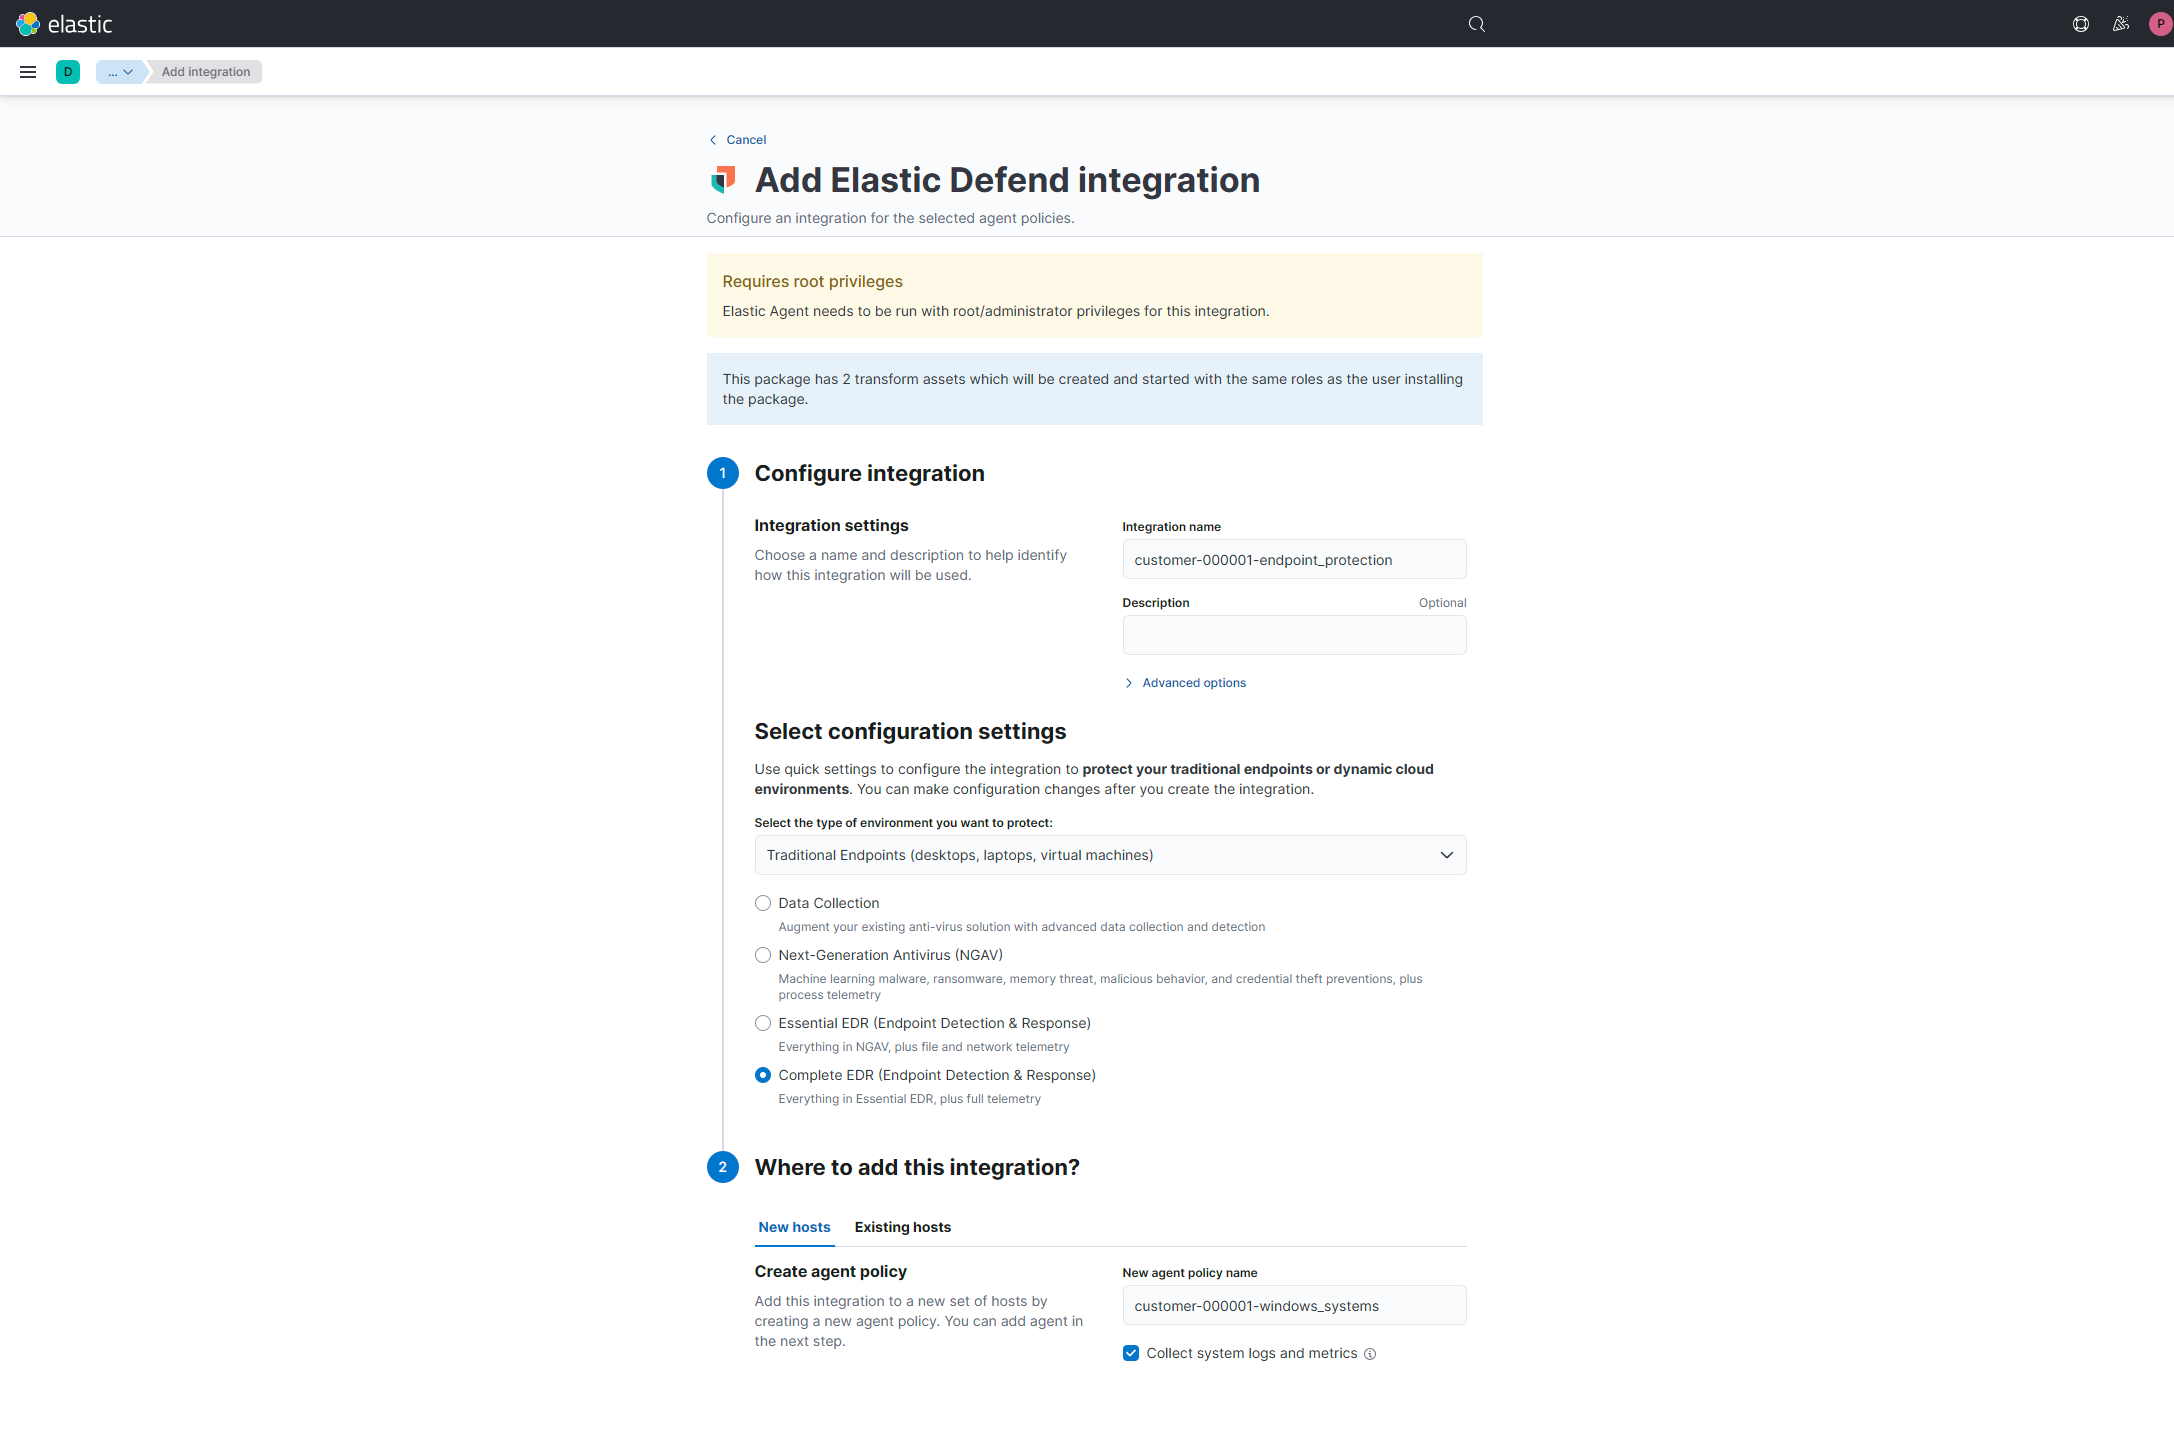Expand collapsed breadcrumb ellipsis dropdown

120,72
